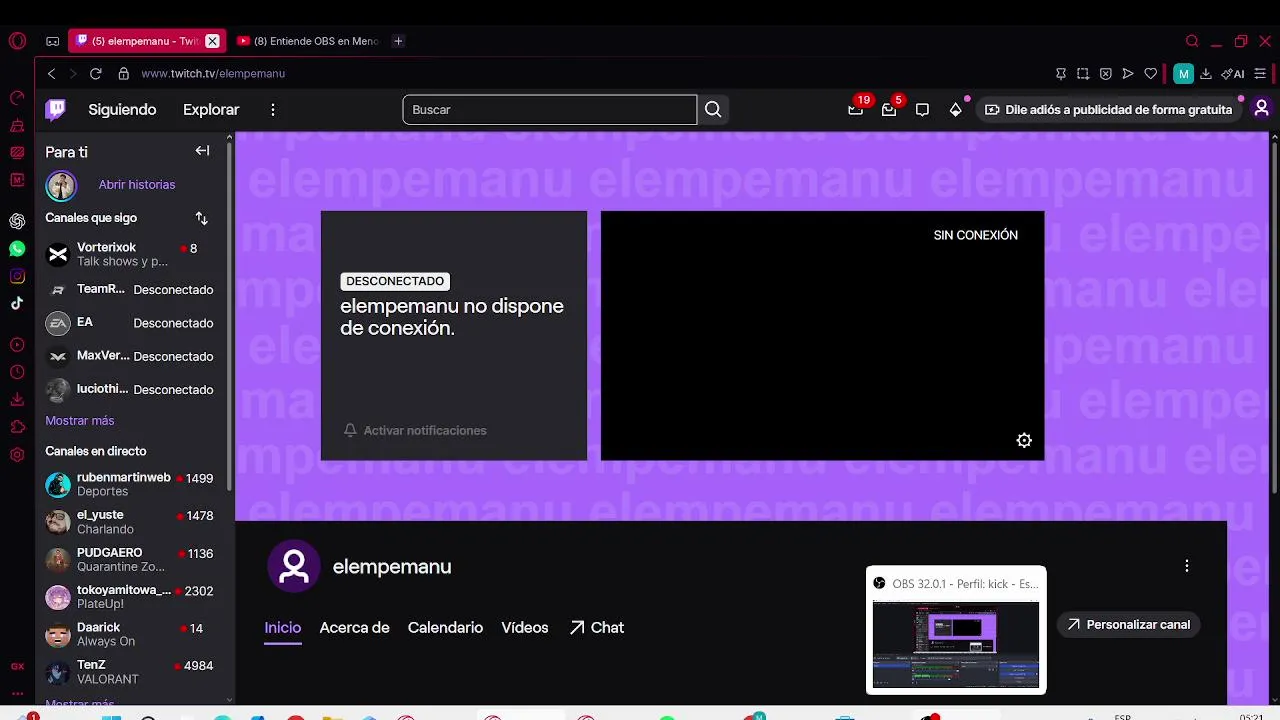Open the sidebar player icon
Screen dimensions: 1280x720
17,345
